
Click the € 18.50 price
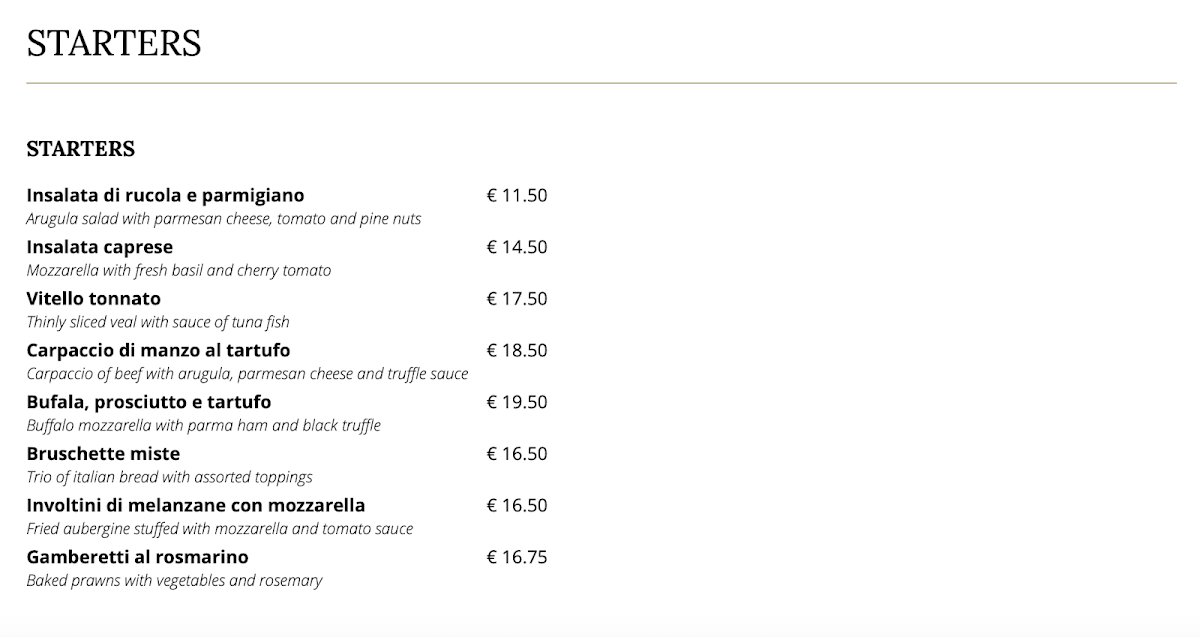click(x=517, y=350)
